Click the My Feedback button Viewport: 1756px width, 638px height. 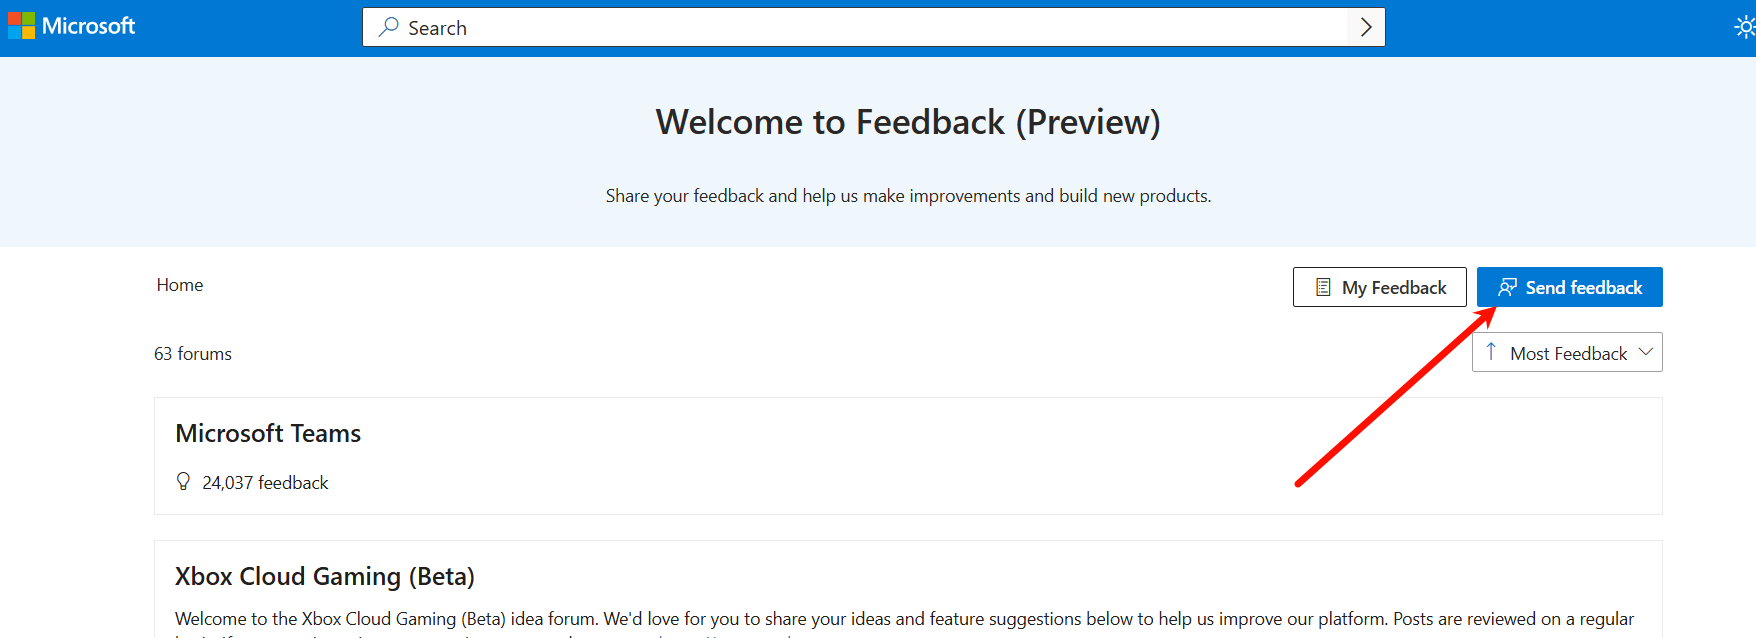point(1379,287)
